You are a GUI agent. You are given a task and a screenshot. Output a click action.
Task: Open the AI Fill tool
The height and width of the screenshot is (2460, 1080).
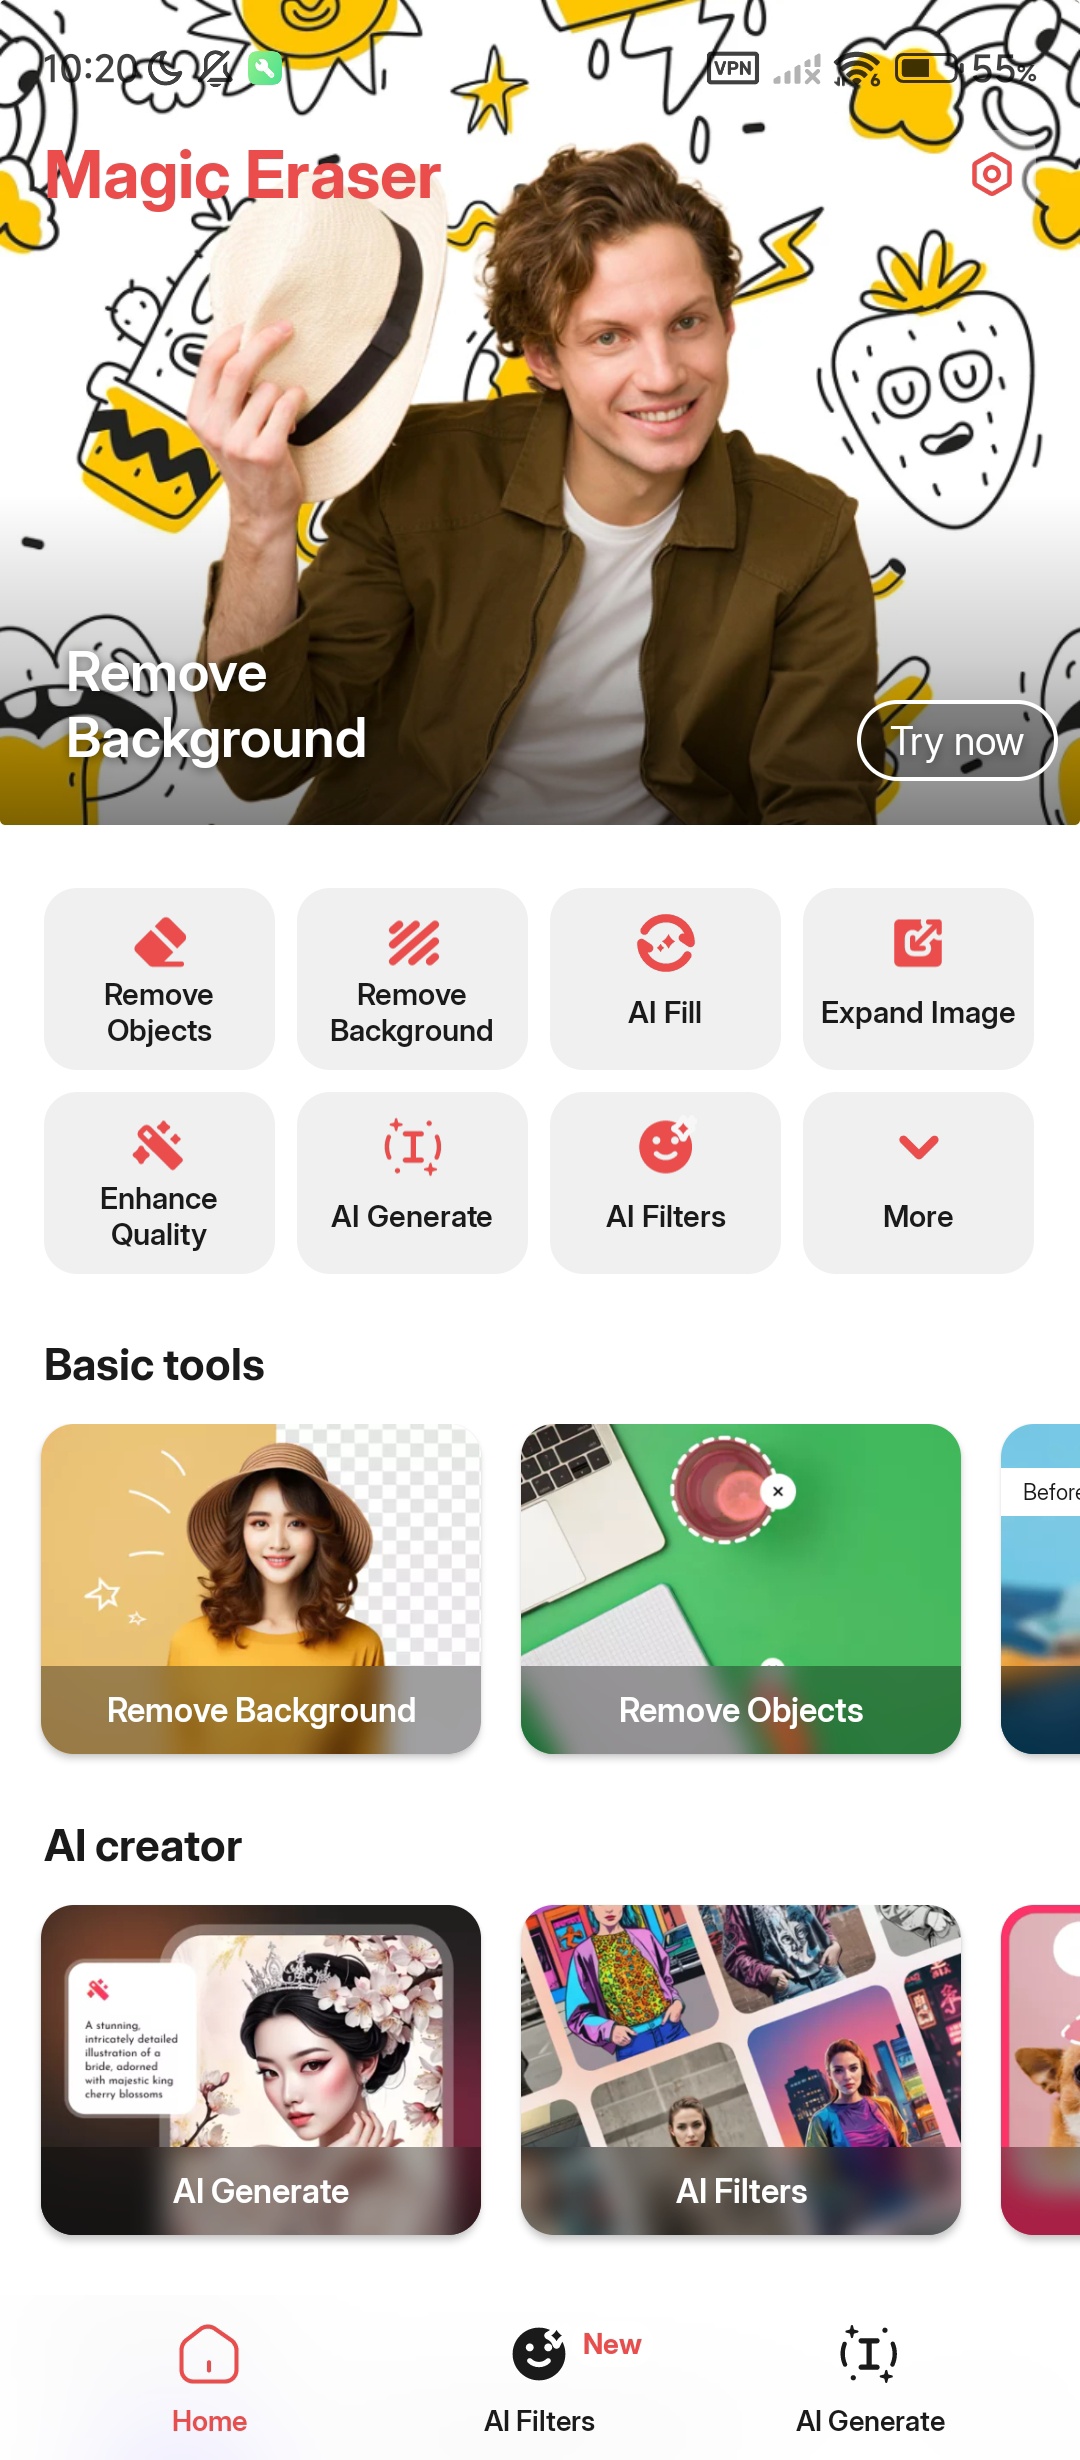(x=665, y=979)
